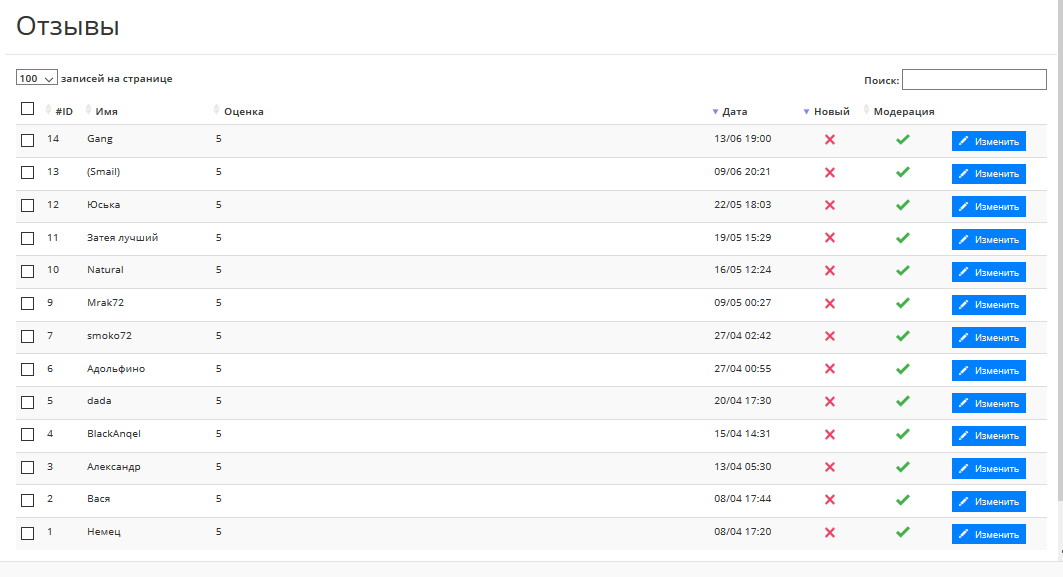Click the red new-status X for Вася
This screenshot has width=1063, height=577.
point(829,500)
